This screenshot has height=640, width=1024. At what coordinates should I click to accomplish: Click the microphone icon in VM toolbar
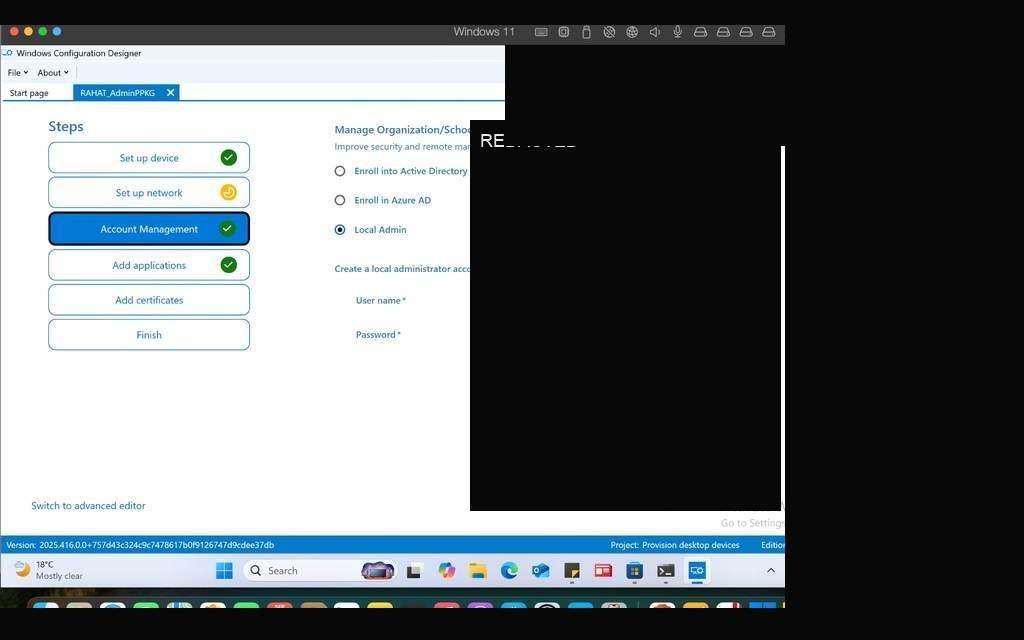[x=678, y=32]
